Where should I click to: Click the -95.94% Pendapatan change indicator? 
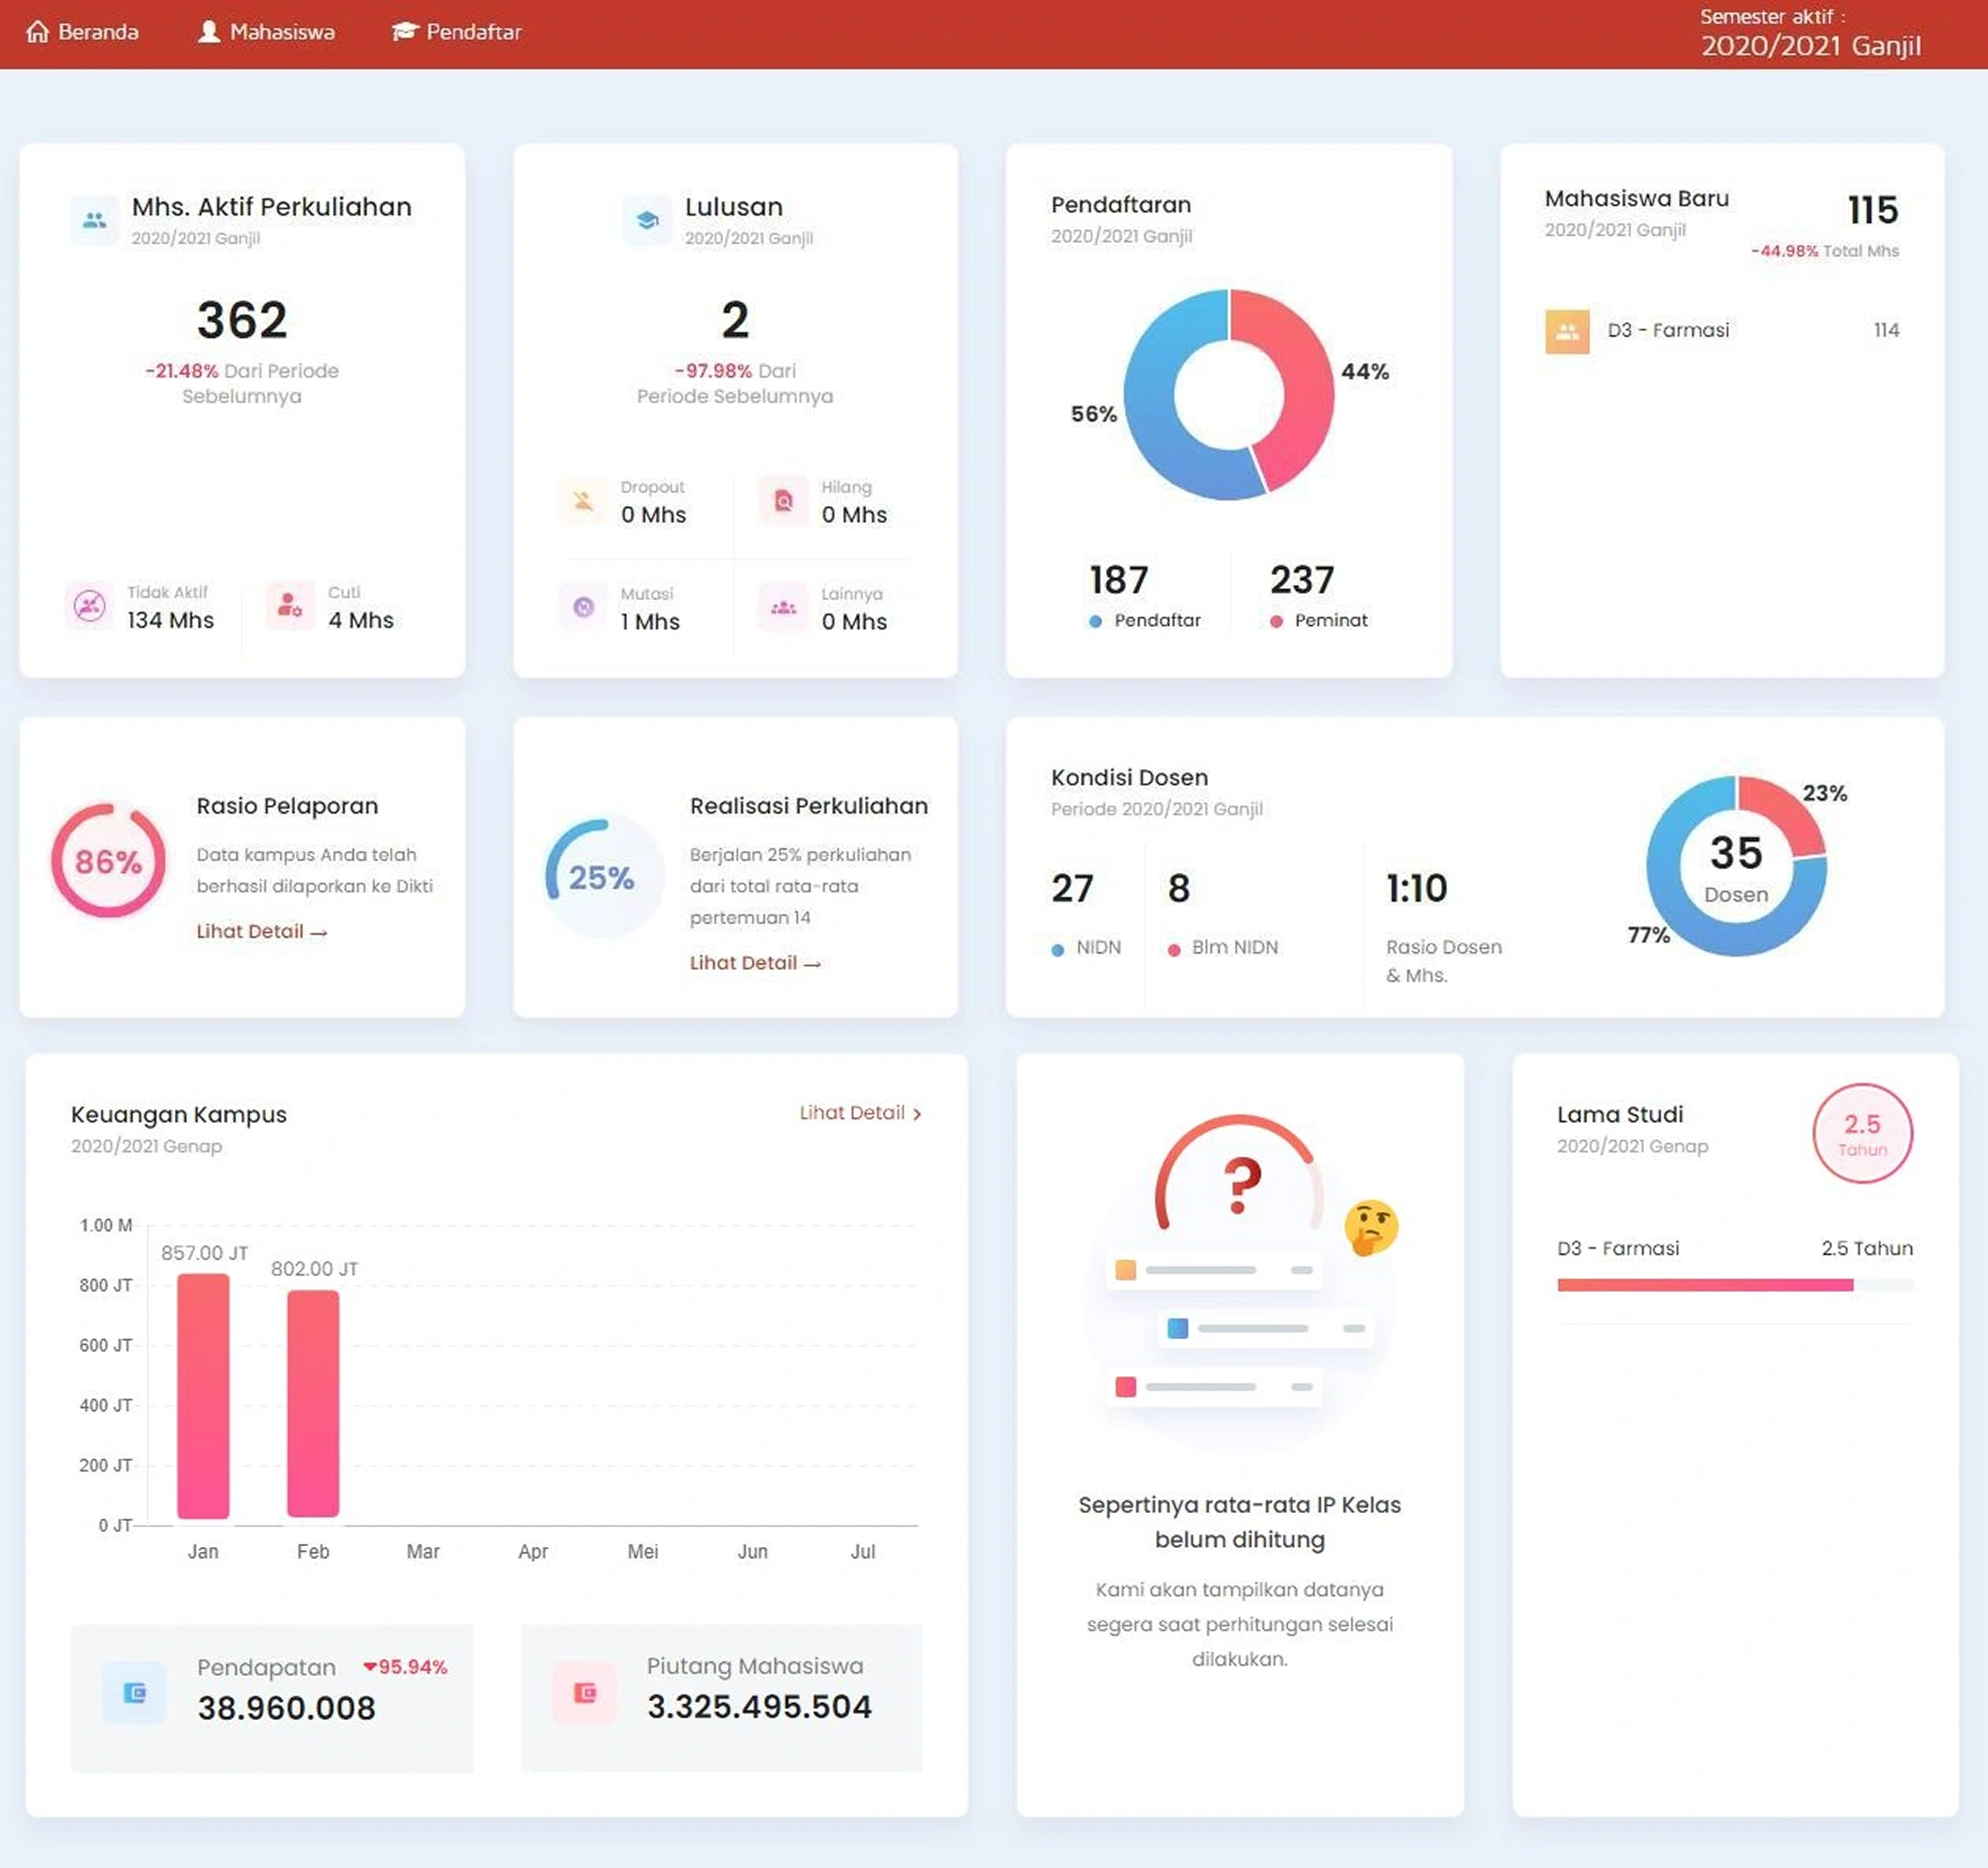click(405, 1667)
